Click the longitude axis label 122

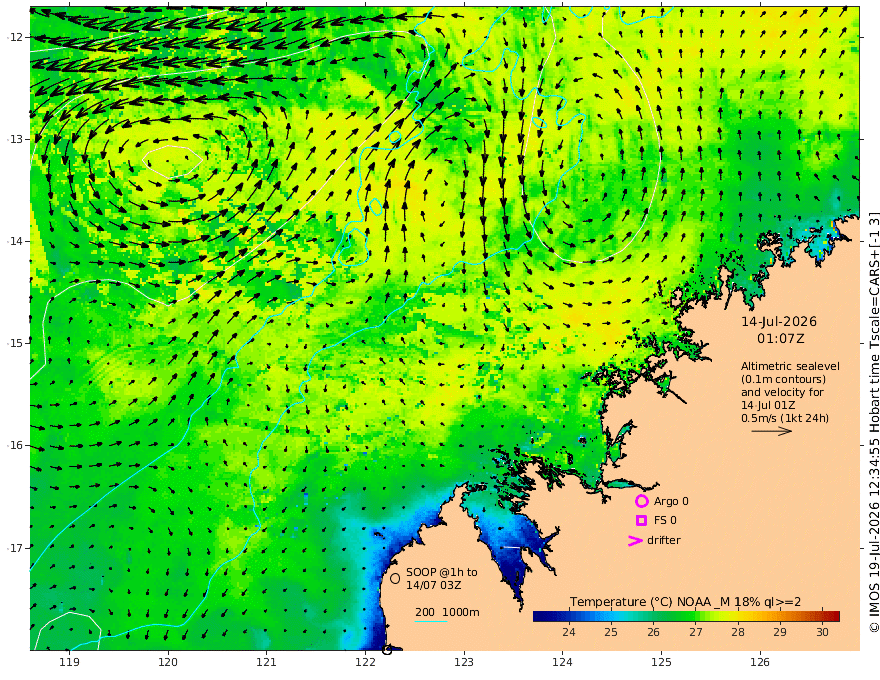coord(365,662)
